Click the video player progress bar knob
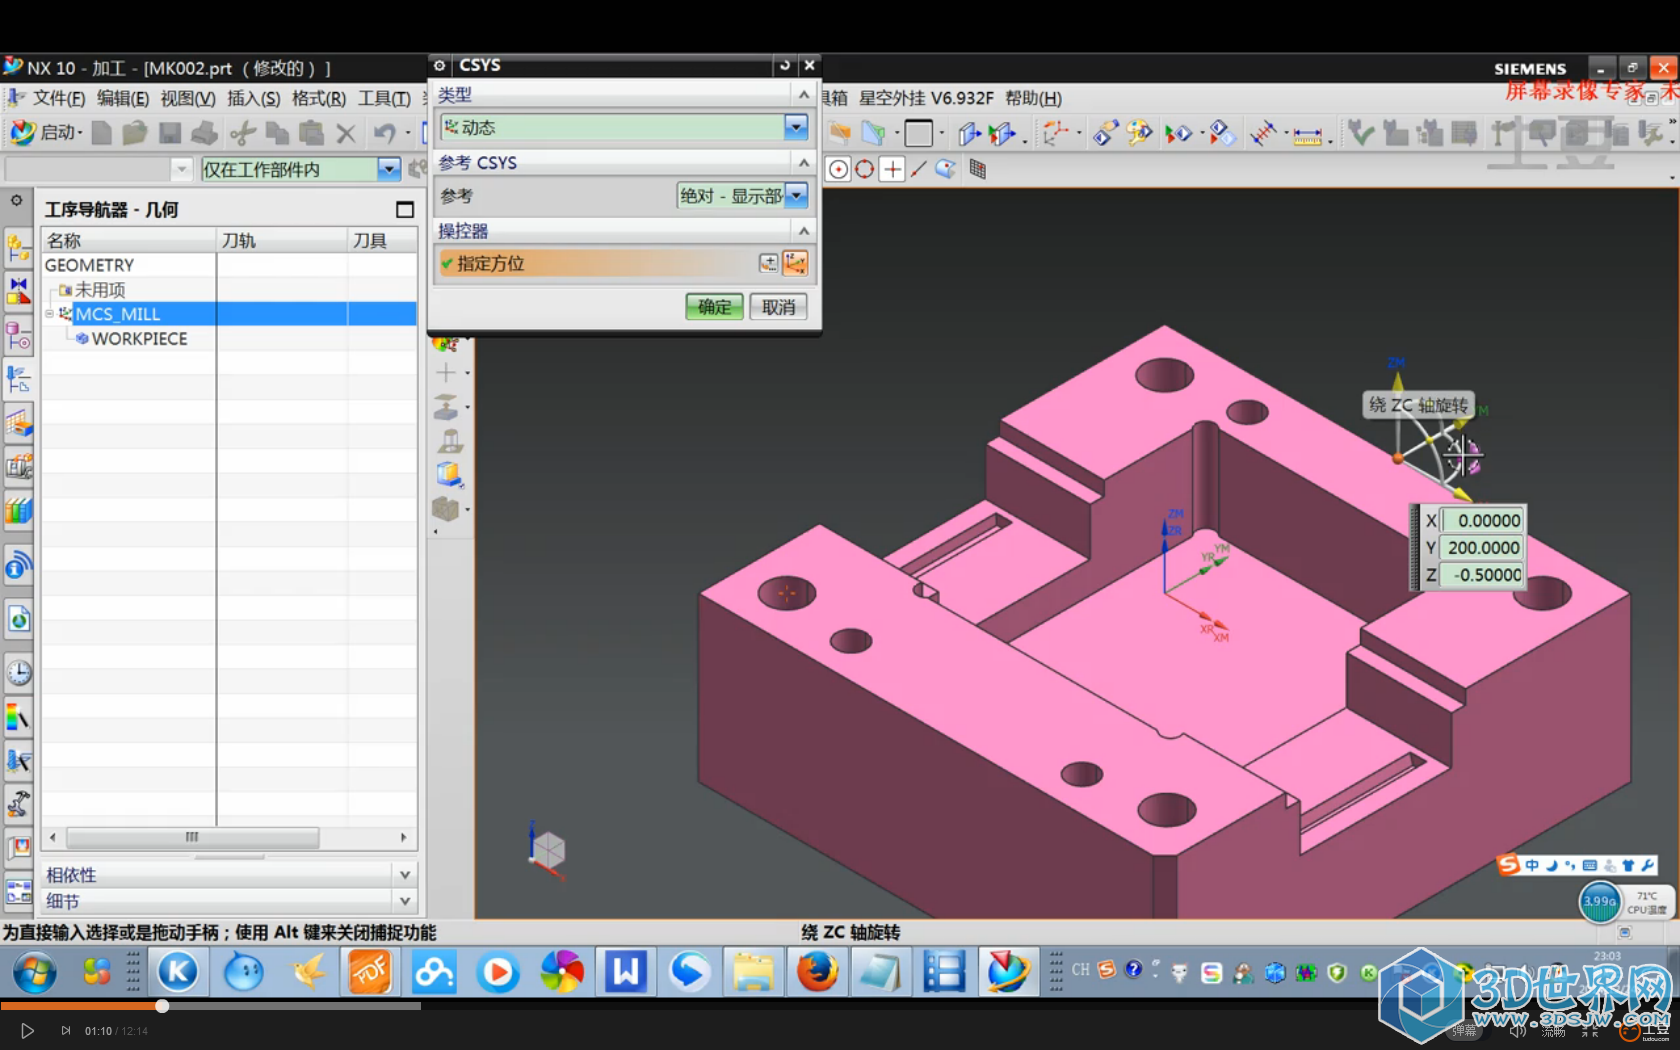The width and height of the screenshot is (1680, 1050). pyautogui.click(x=162, y=1006)
